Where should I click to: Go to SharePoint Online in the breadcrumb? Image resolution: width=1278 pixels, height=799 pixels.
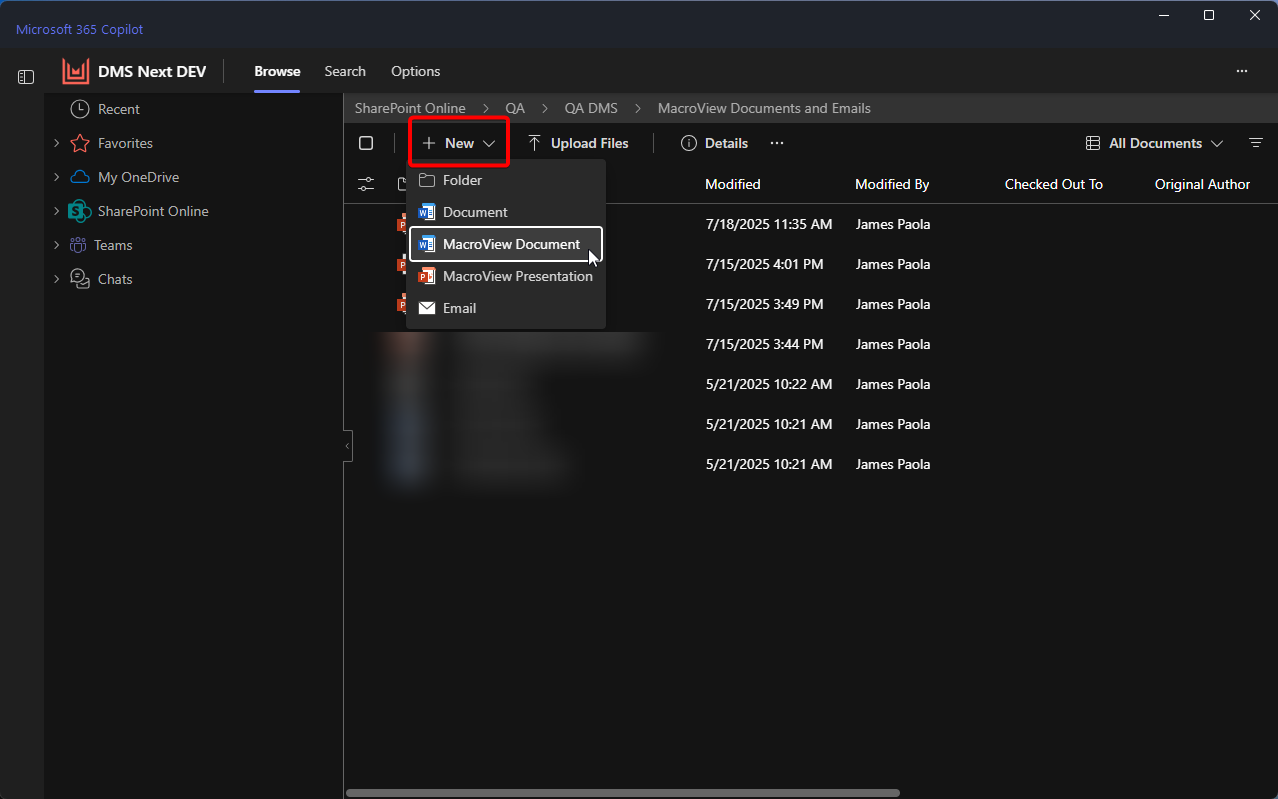[410, 108]
